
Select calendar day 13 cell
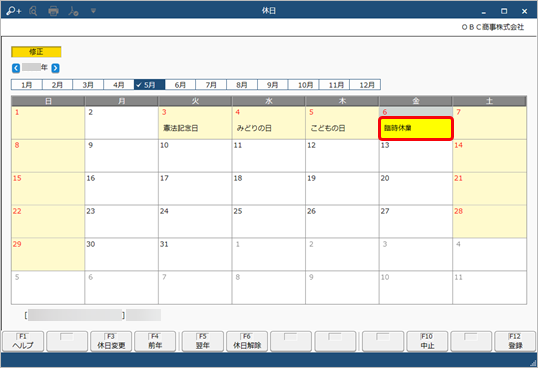tap(416, 156)
